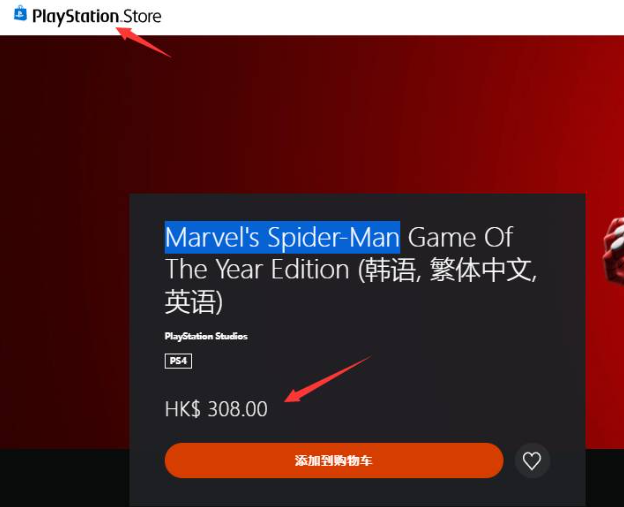The height and width of the screenshot is (507, 624).
Task: Add game to wishlist with heart icon
Action: [x=532, y=460]
